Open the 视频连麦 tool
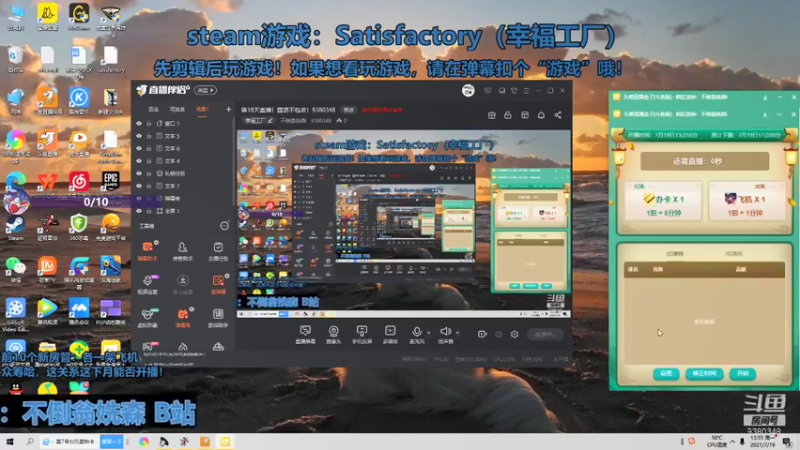The height and width of the screenshot is (450, 800). [x=147, y=284]
